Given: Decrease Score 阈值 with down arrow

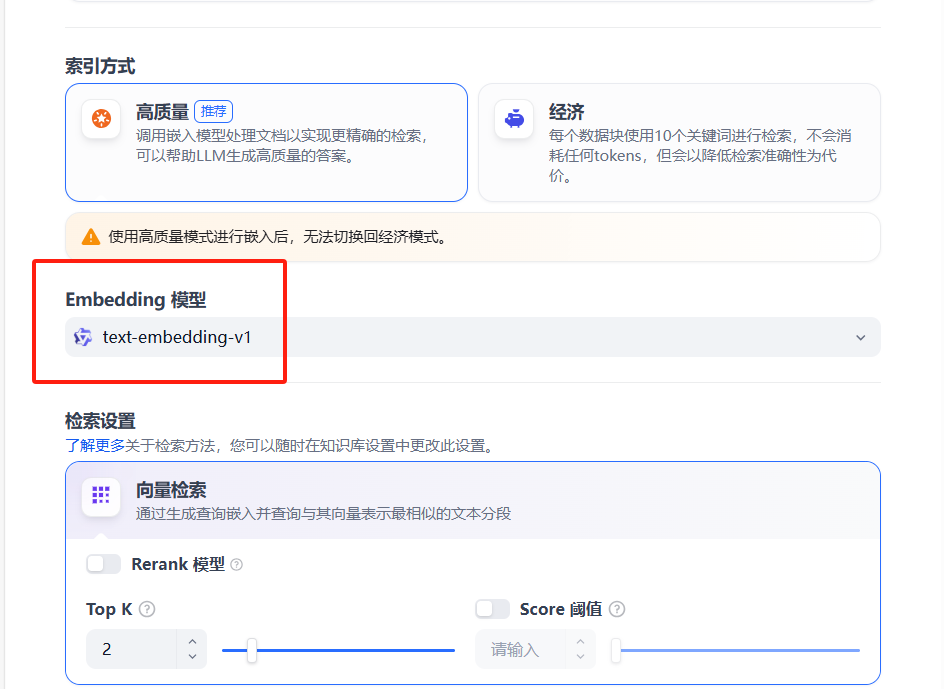Looking at the screenshot, I should coord(580,656).
